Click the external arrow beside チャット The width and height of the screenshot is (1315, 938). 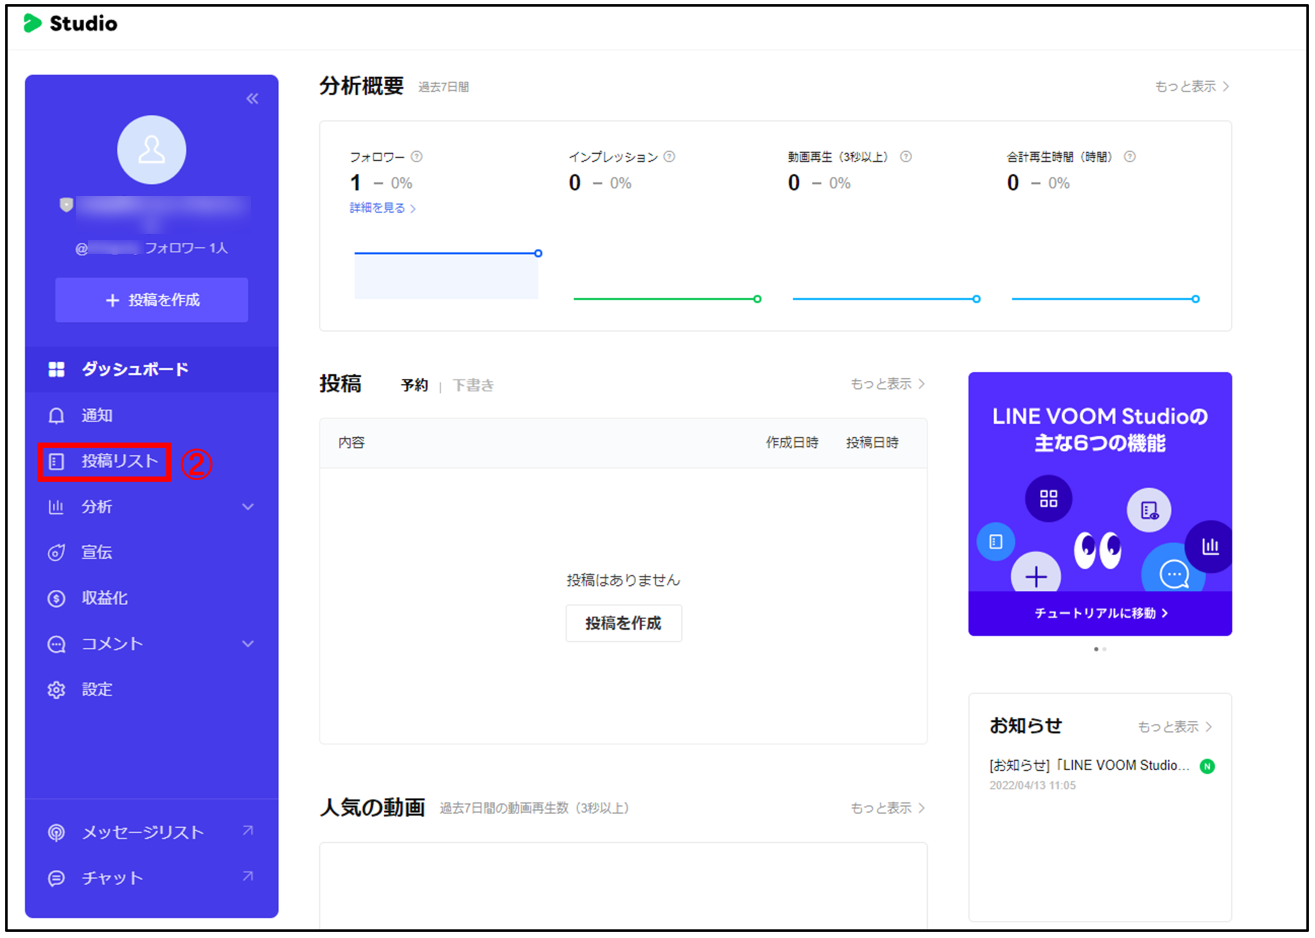click(x=247, y=877)
